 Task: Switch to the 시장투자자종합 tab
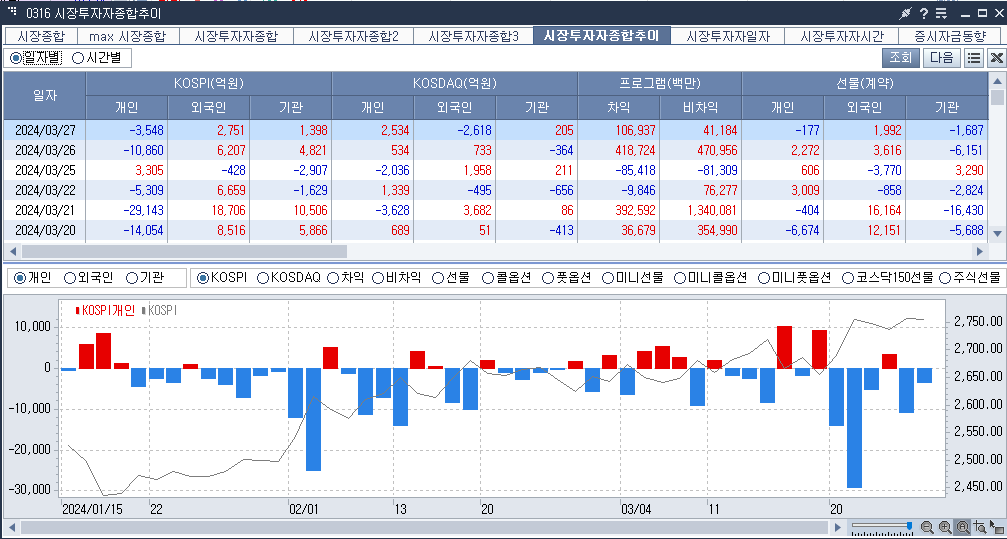[x=236, y=36]
